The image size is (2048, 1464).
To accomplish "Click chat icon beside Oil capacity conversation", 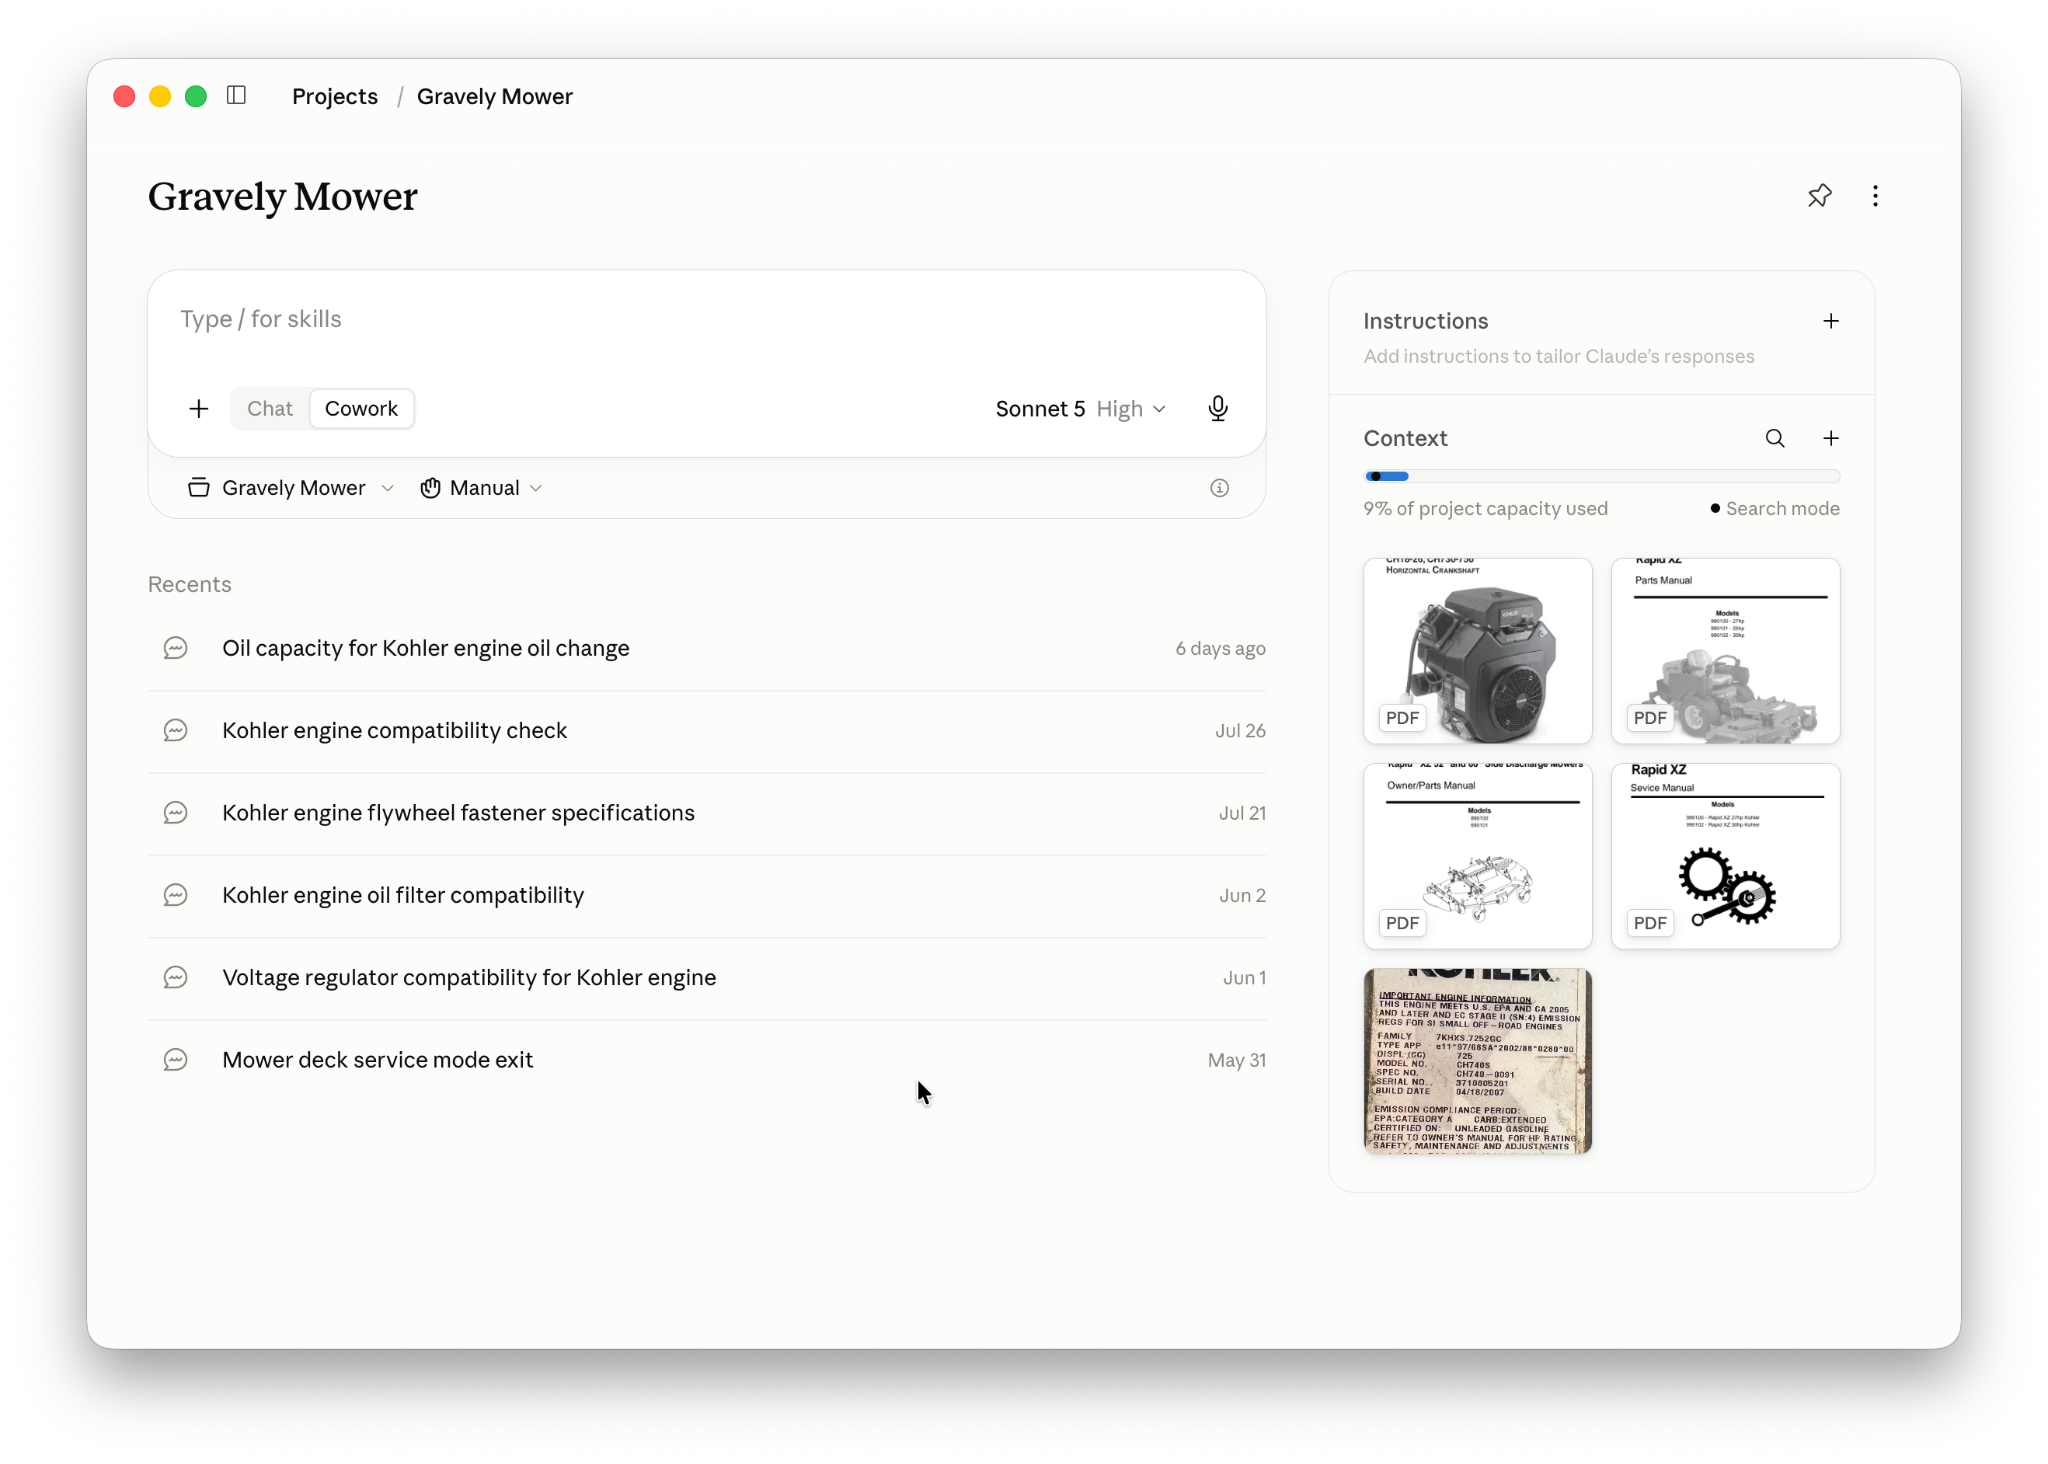I will (x=175, y=648).
